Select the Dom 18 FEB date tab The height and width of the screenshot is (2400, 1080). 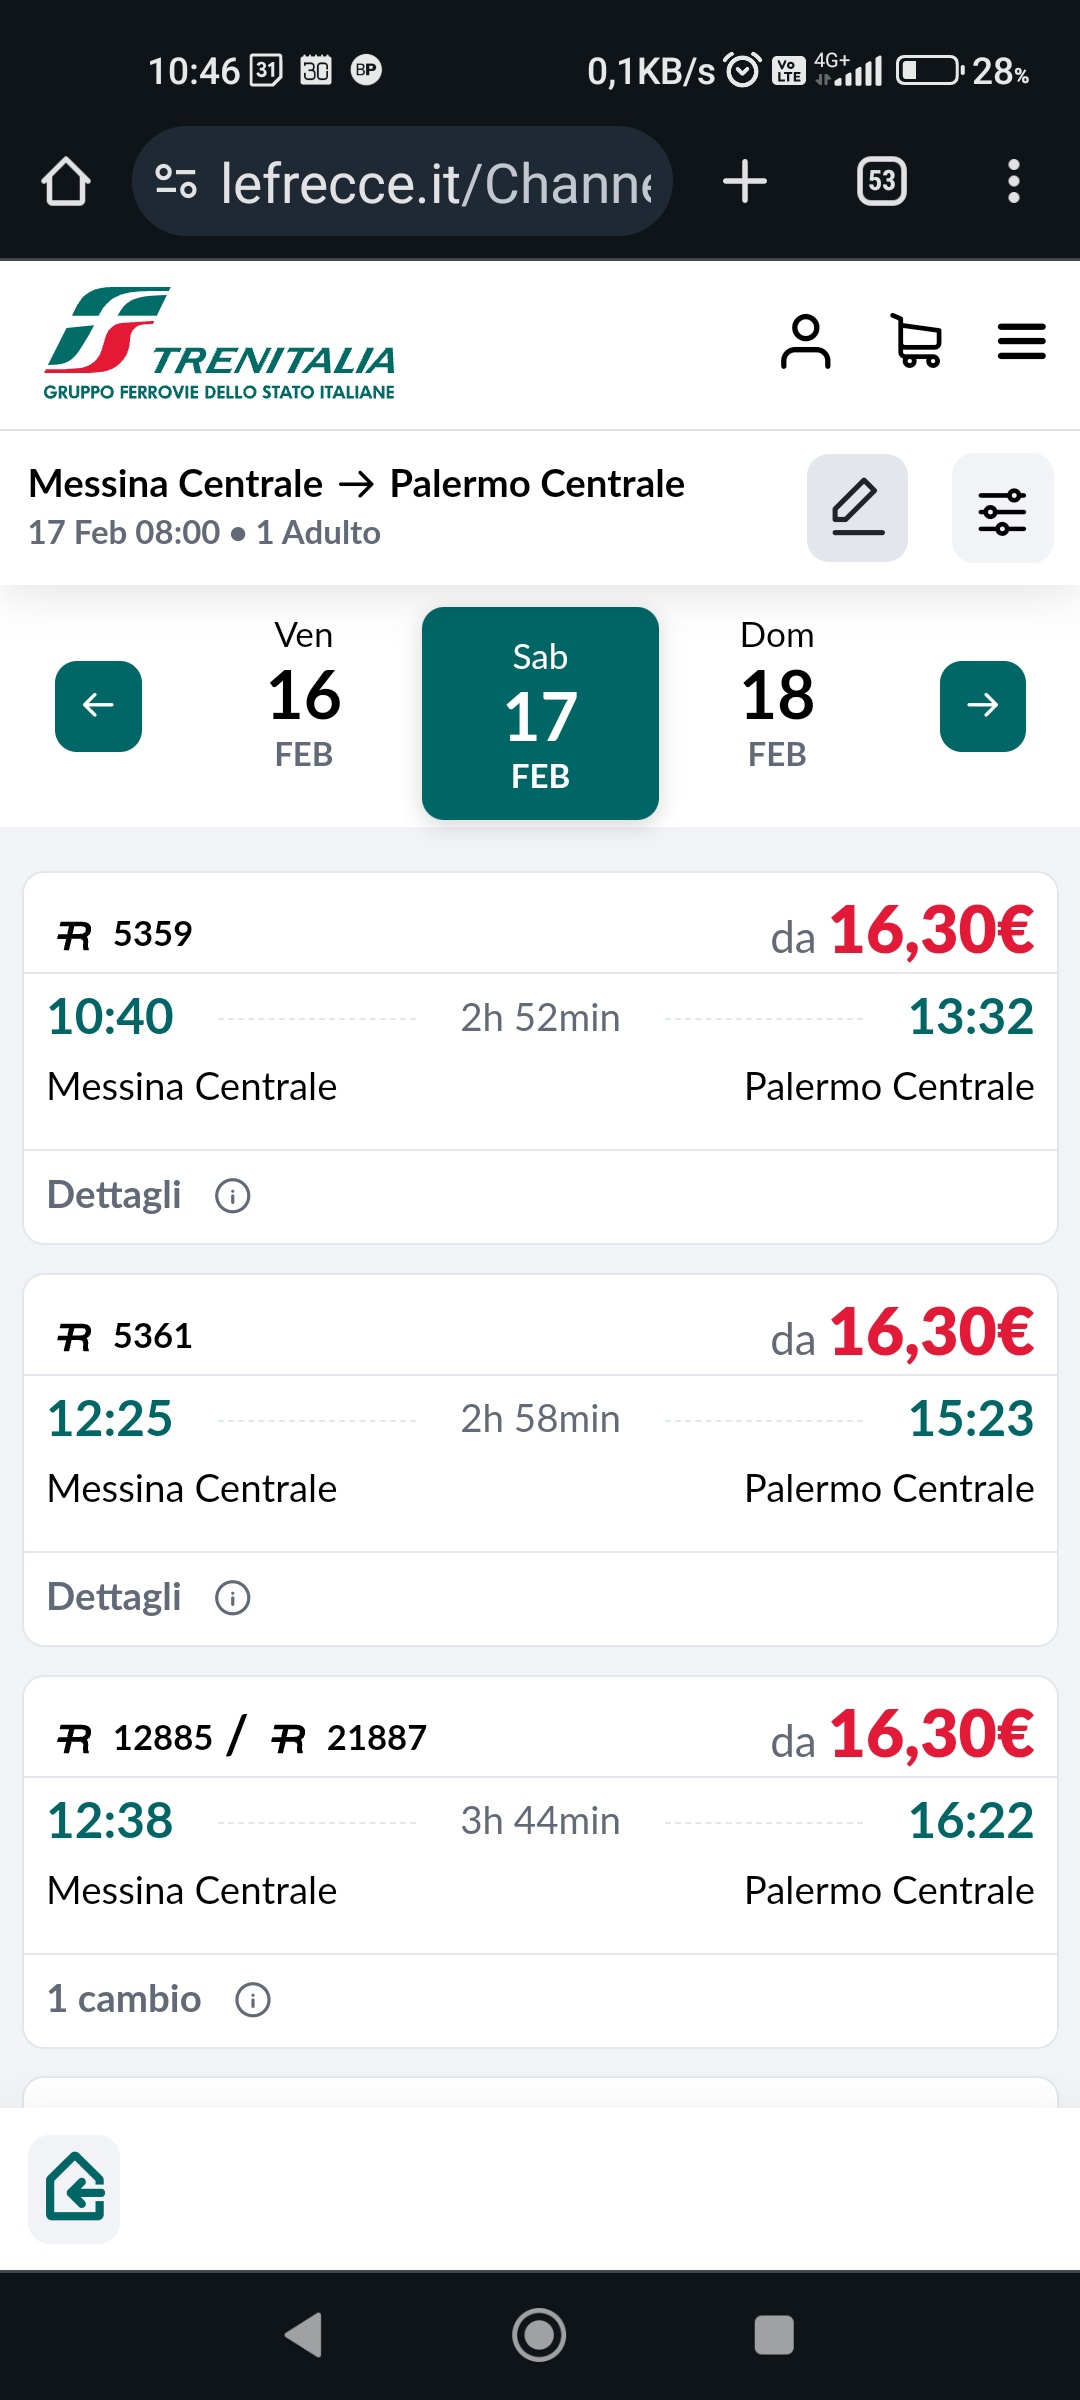[777, 696]
